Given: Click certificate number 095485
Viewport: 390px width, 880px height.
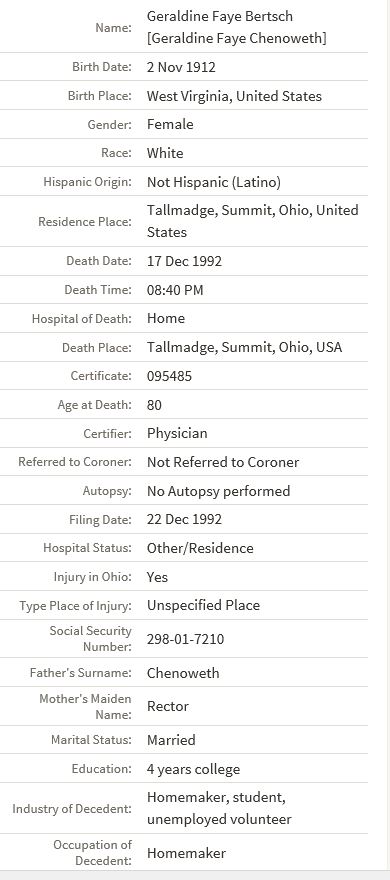Looking at the screenshot, I should pyautogui.click(x=169, y=376).
